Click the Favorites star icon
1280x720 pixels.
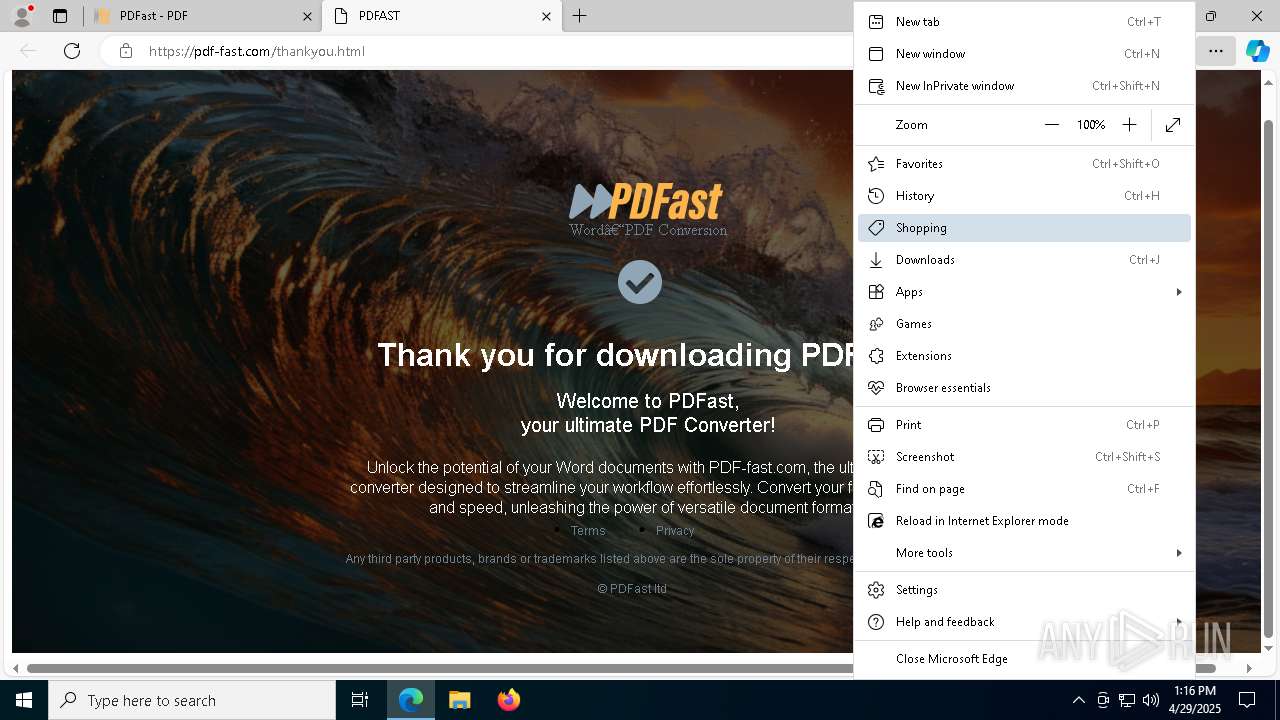pyautogui.click(x=876, y=164)
